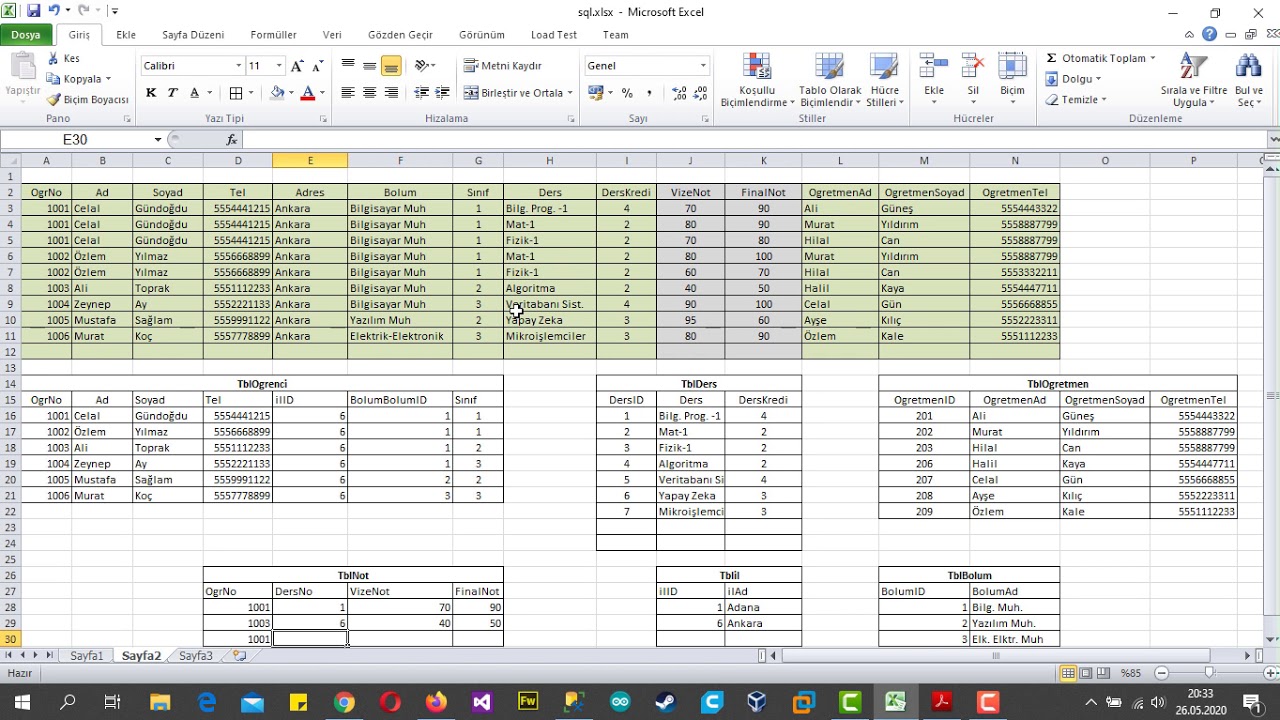Click the Ekle insert cells icon
The height and width of the screenshot is (720, 1280).
tap(934, 67)
